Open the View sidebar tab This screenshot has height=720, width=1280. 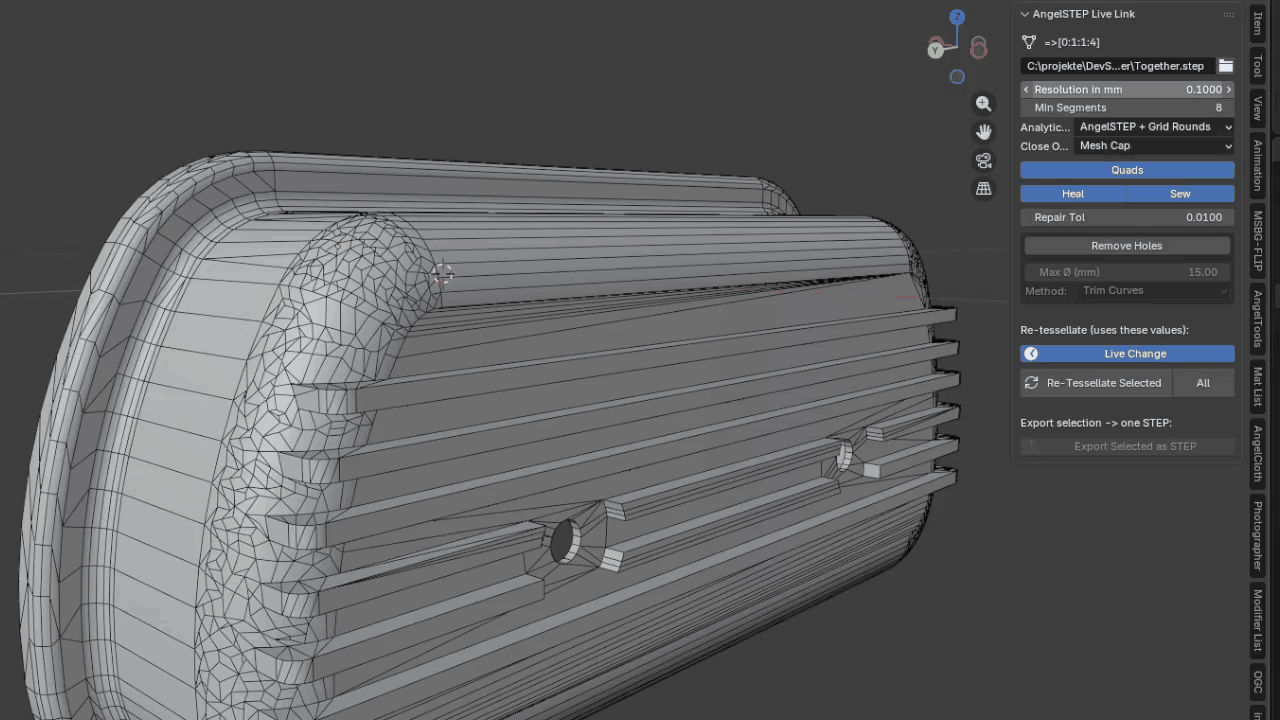coord(1258,108)
